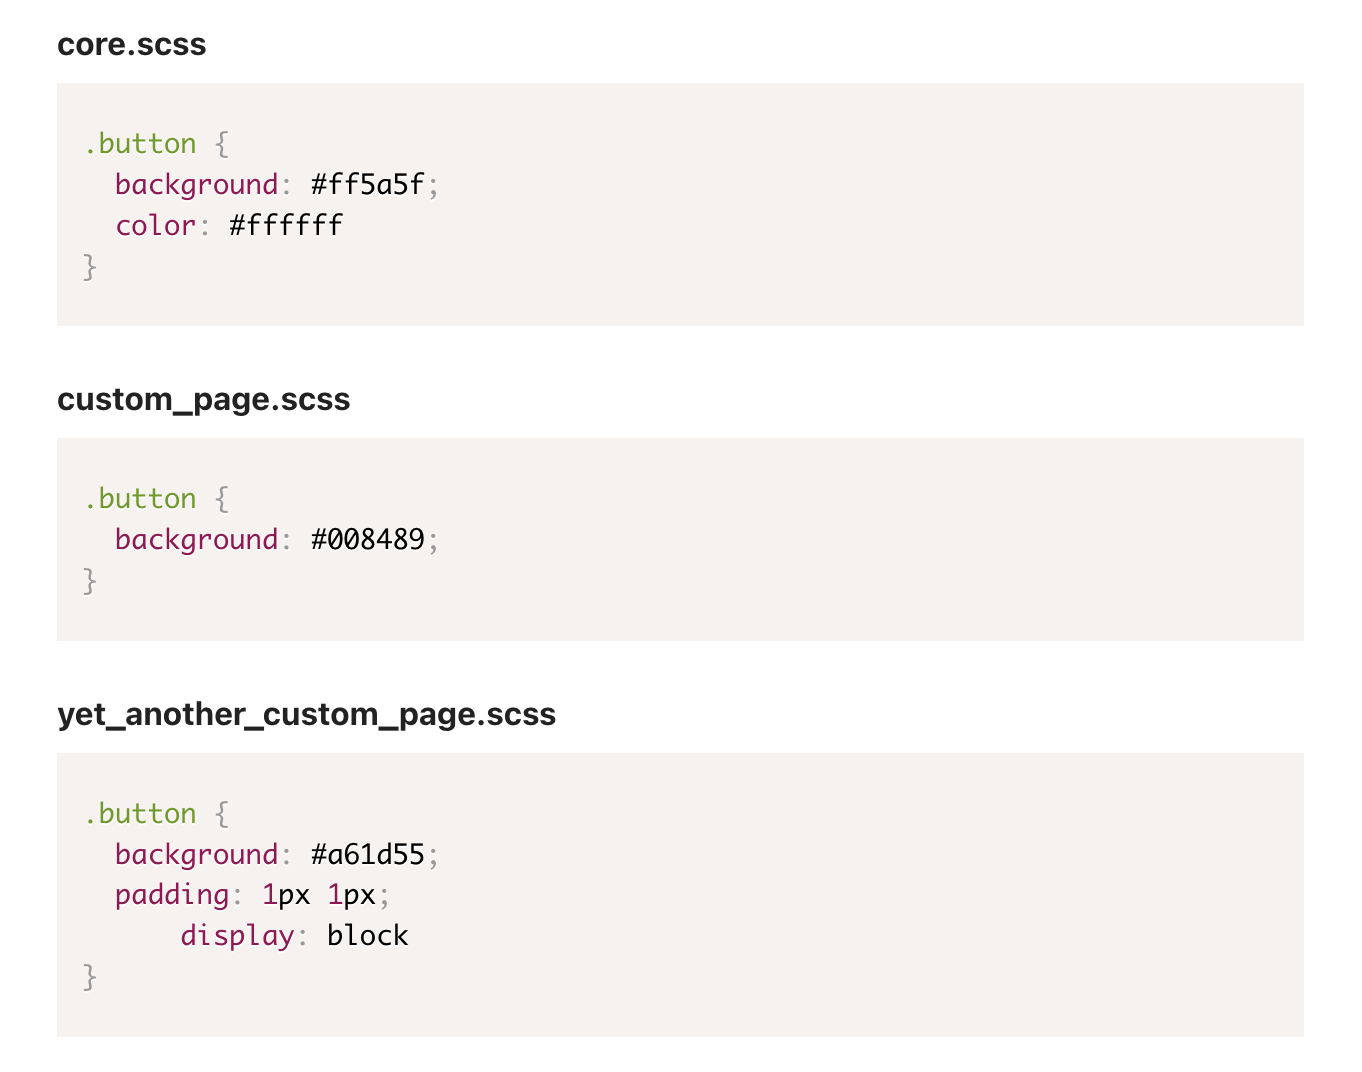Screen dimensions: 1362x1072
Task: Click the #008489 color value
Action: pos(368,540)
